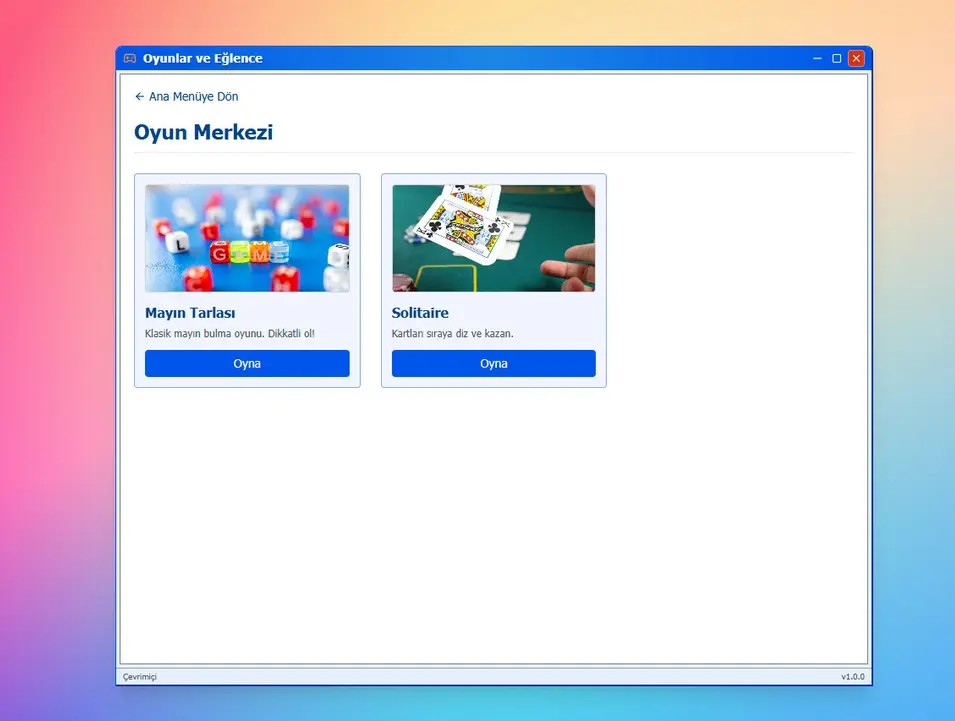This screenshot has width=955, height=721.
Task: Click the v1.0.0 version label
Action: 852,677
